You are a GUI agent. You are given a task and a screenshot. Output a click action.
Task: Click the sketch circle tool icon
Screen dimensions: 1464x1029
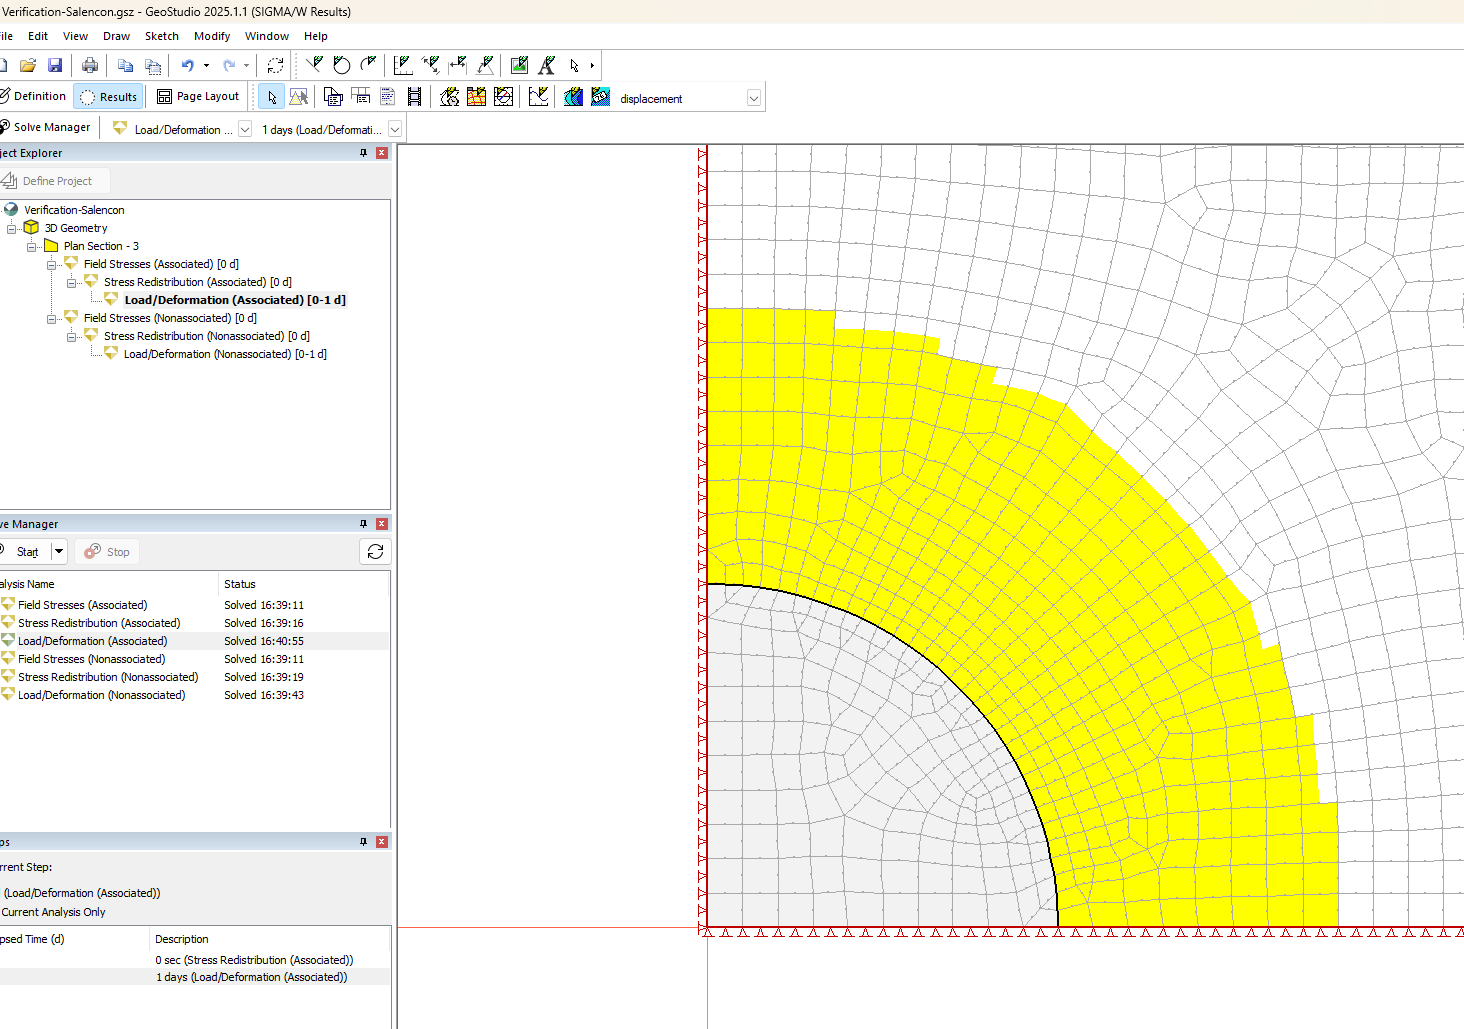coord(342,66)
